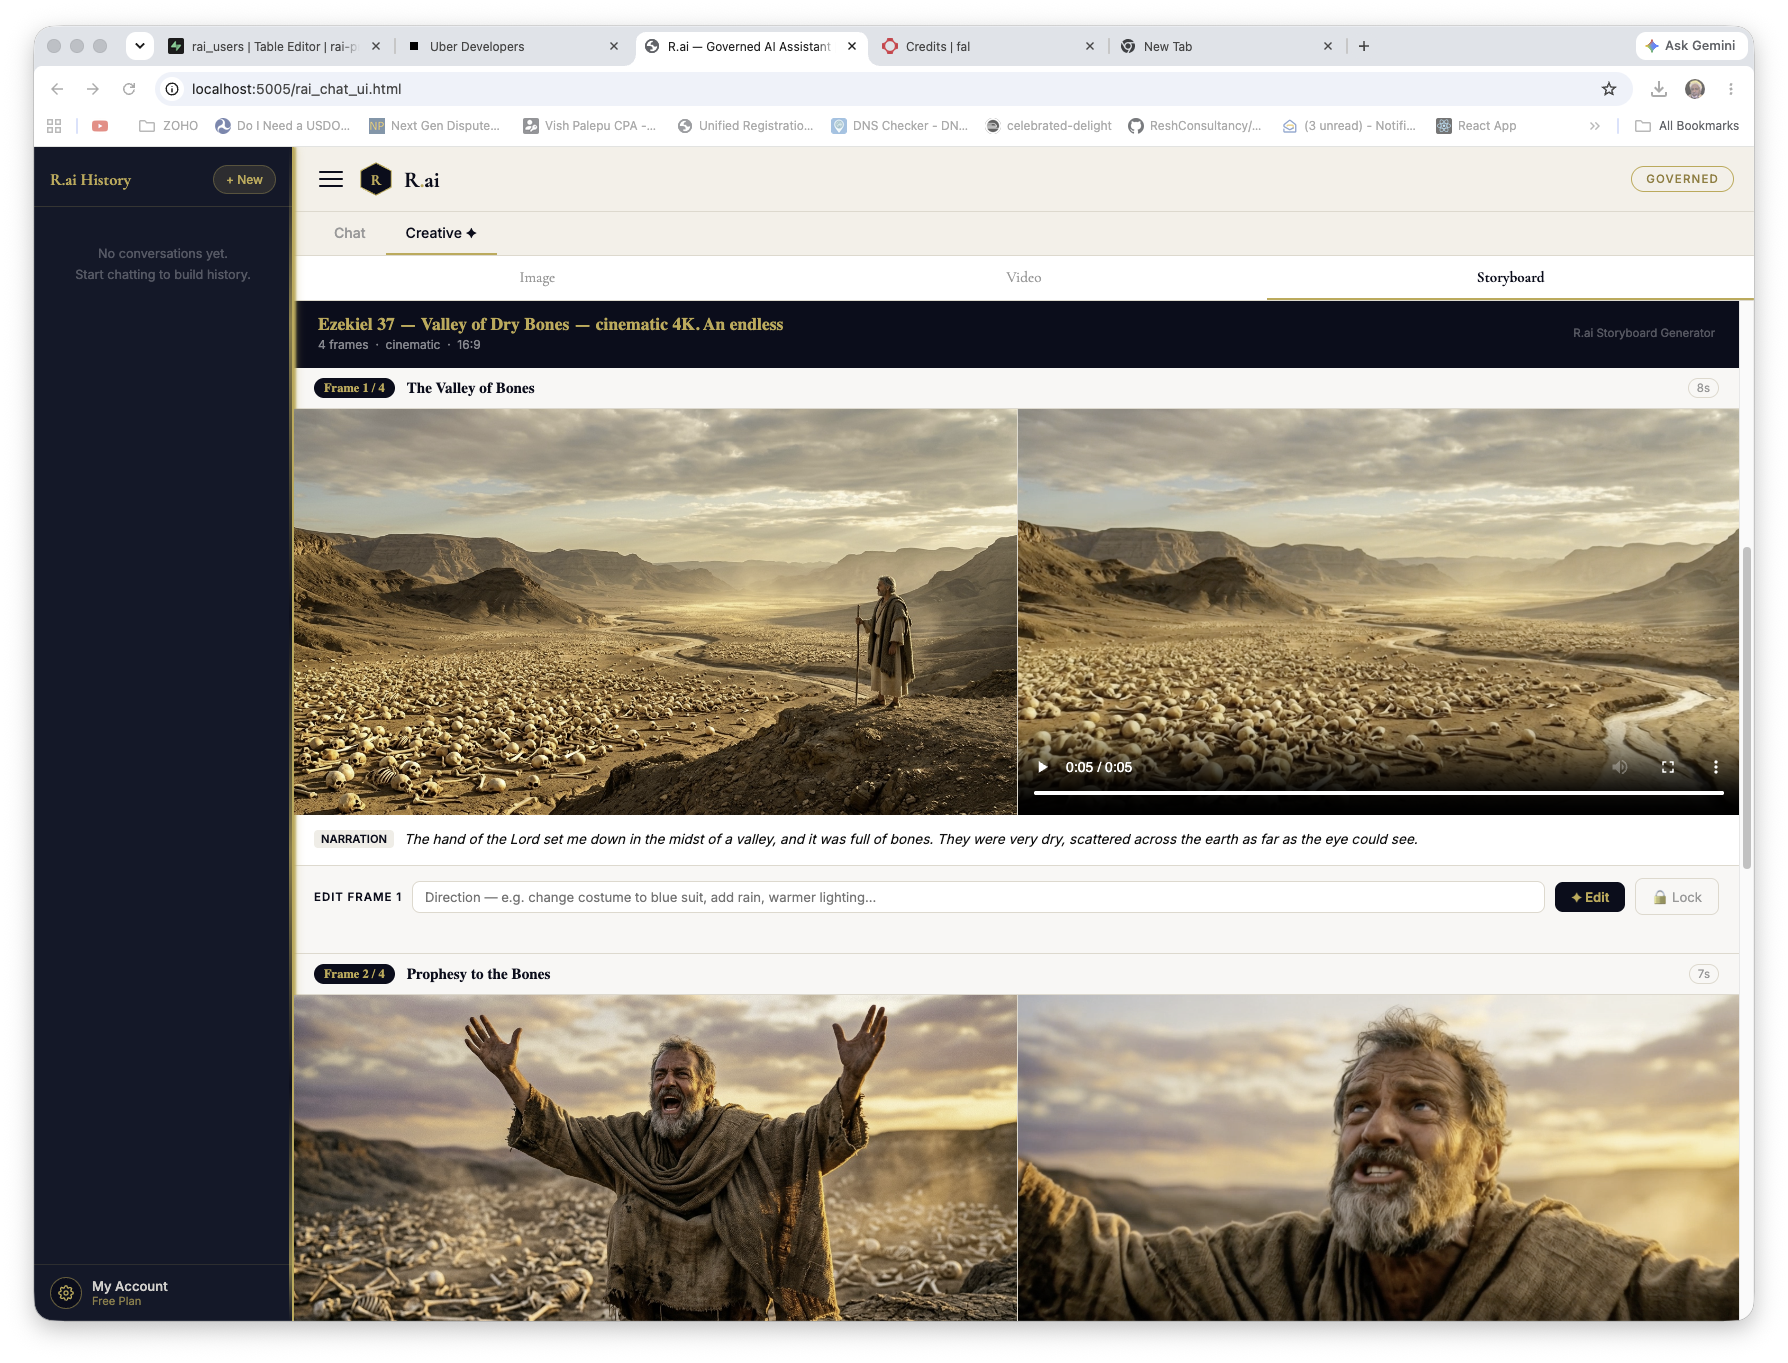
Task: Switch to the Chat tab
Action: [350, 233]
